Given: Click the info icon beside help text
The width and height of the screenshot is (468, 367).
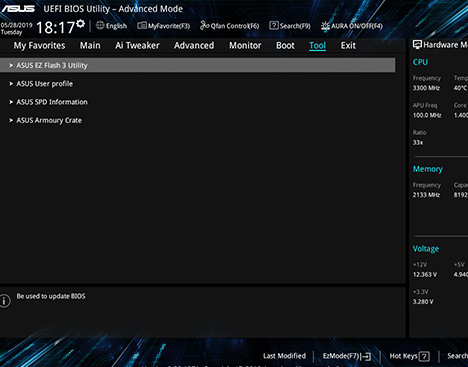Looking at the screenshot, I should click(5, 301).
